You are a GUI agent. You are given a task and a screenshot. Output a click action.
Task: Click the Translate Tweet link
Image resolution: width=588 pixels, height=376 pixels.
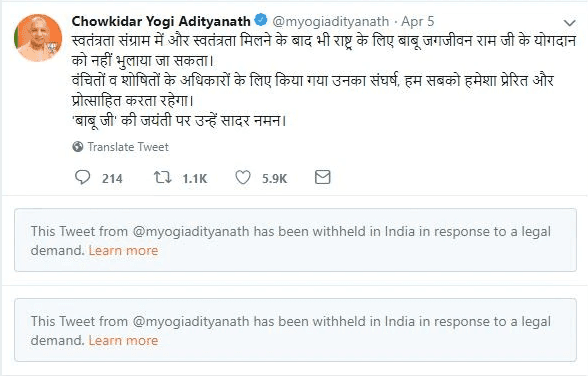pyautogui.click(x=128, y=147)
